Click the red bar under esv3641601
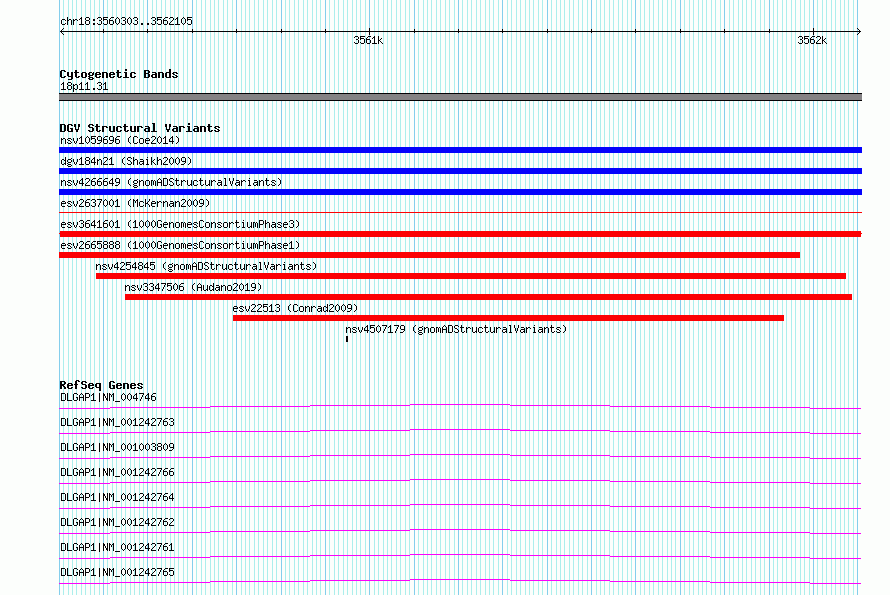890x595 pixels. coord(460,234)
